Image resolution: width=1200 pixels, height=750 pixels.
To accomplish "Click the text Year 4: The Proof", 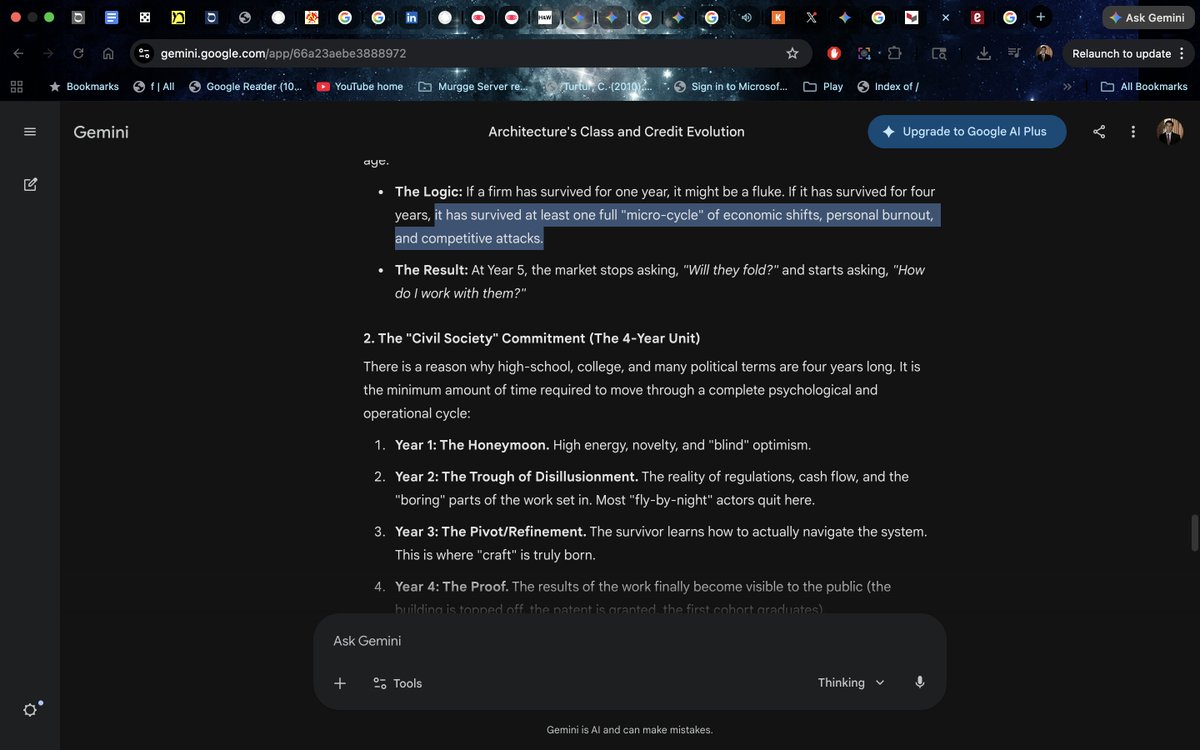I will click(x=452, y=587).
